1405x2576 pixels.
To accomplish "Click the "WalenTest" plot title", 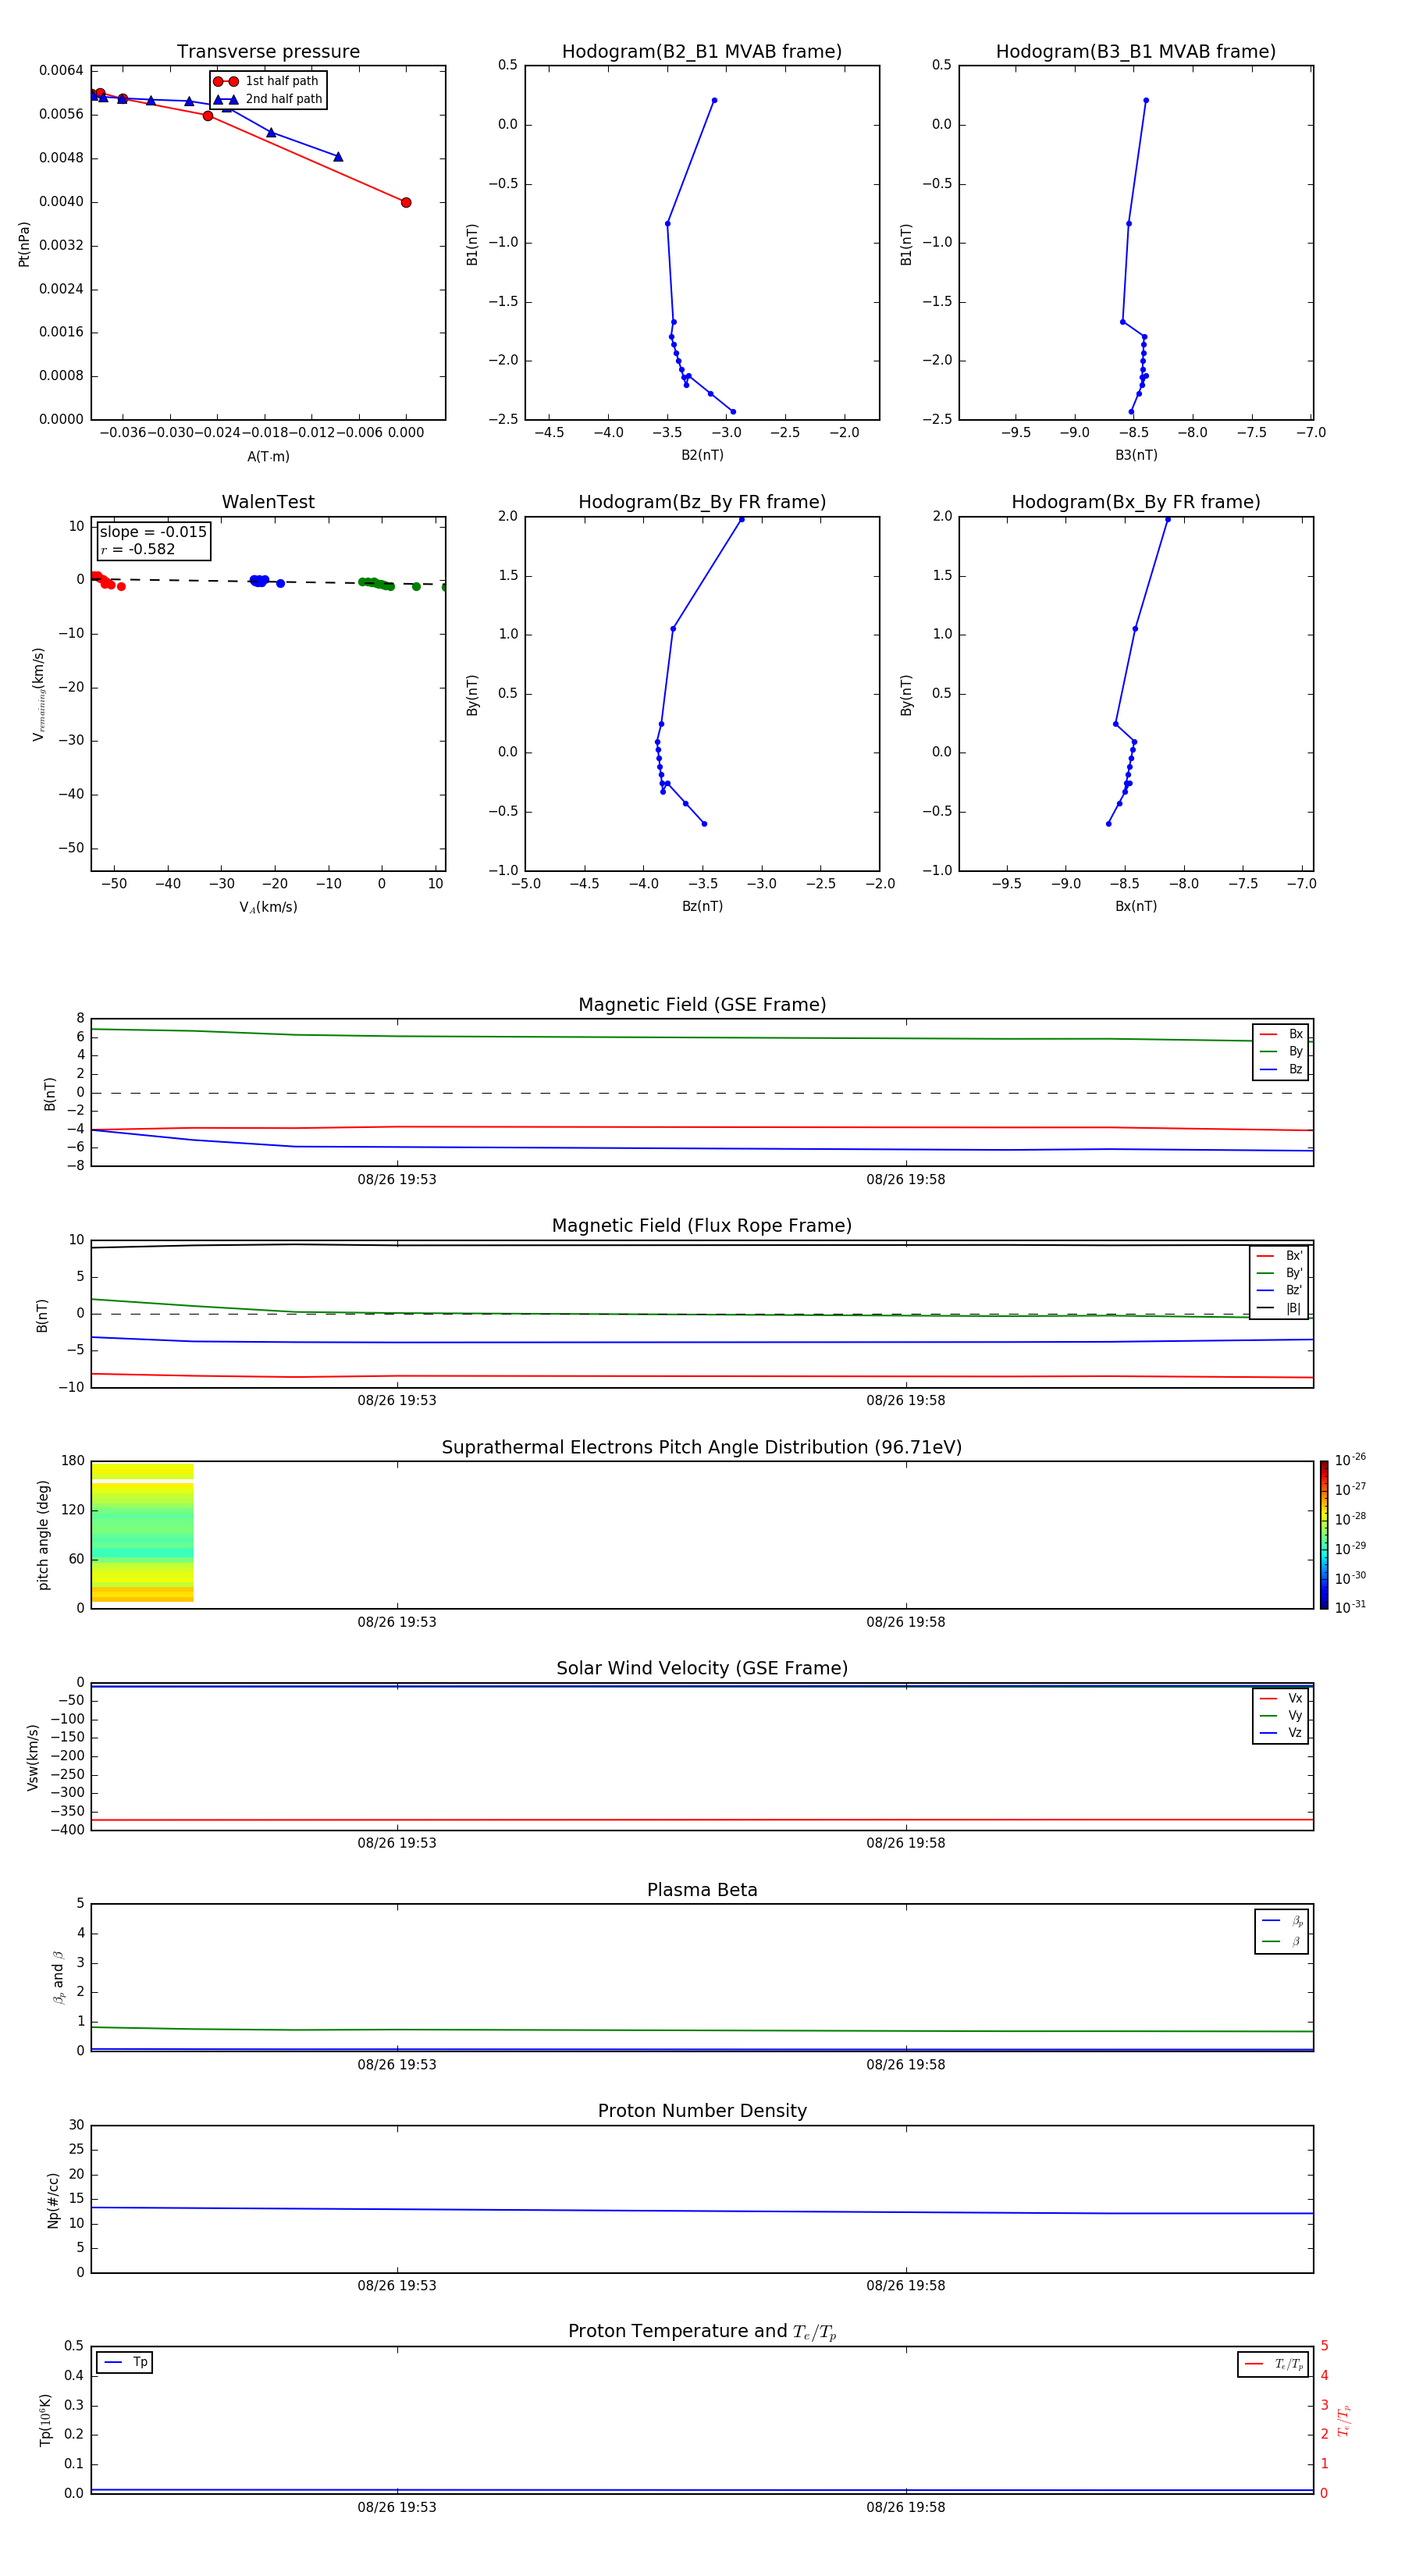I will (x=268, y=502).
